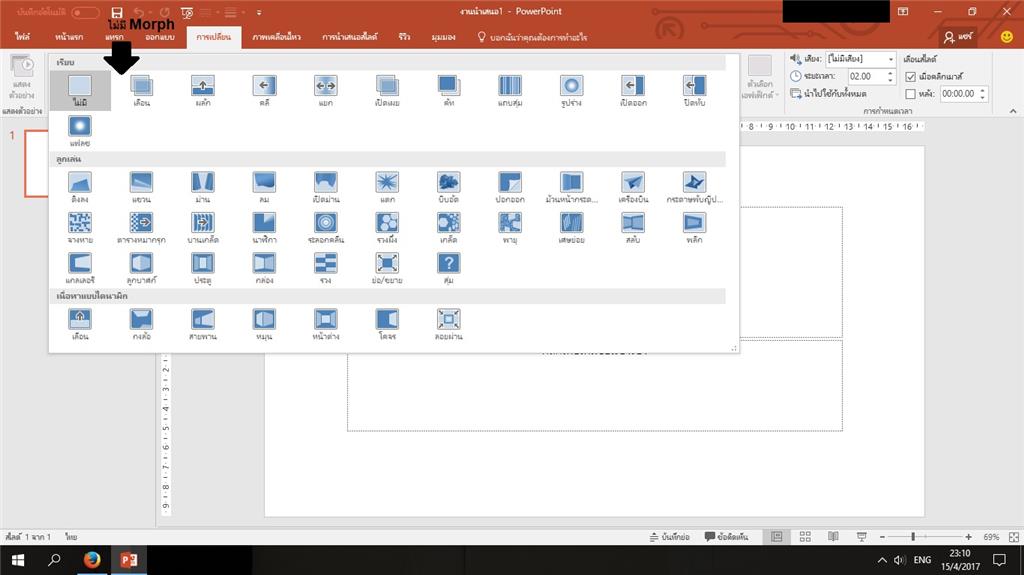1024x575 pixels.
Task: Choose the Conveyor dynamic content transition
Action: click(202, 324)
